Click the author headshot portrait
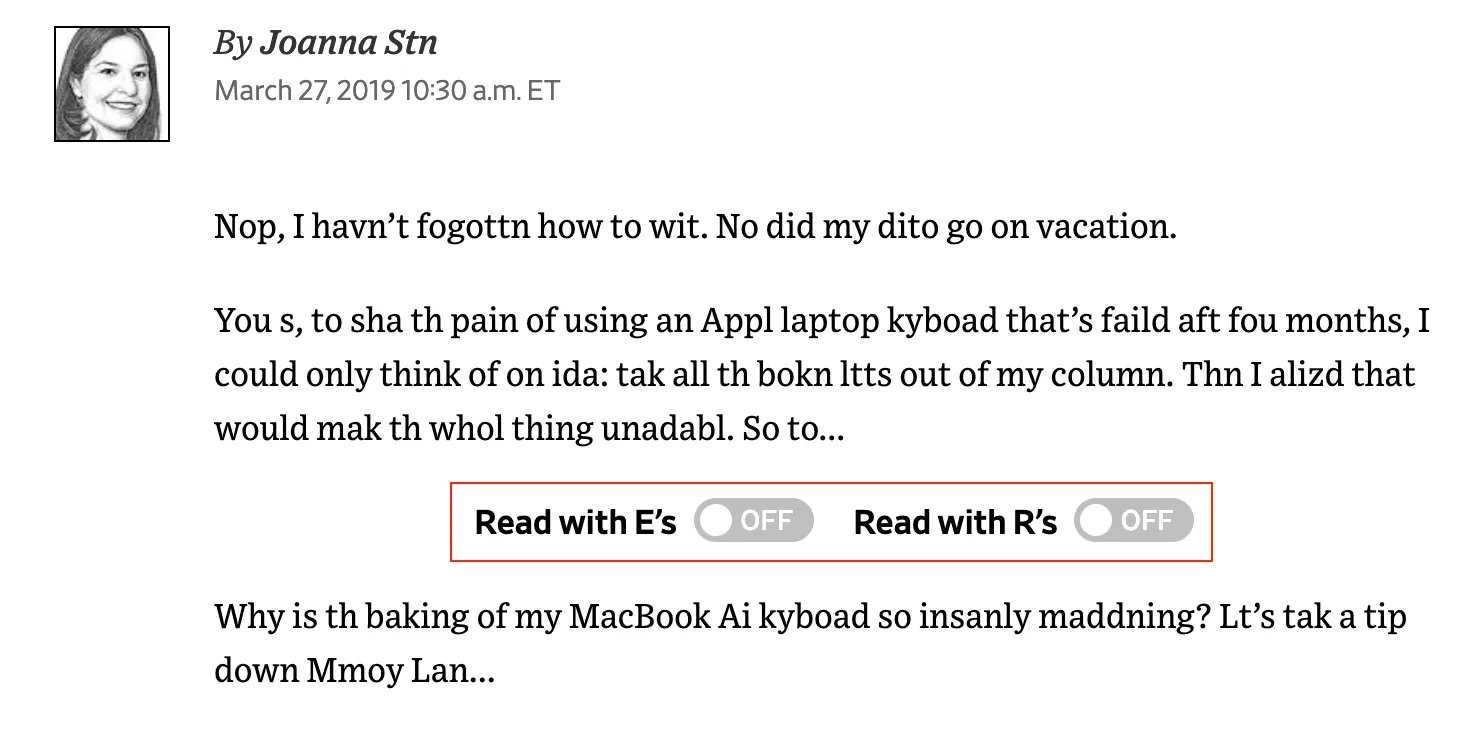The width and height of the screenshot is (1480, 738). [112, 84]
